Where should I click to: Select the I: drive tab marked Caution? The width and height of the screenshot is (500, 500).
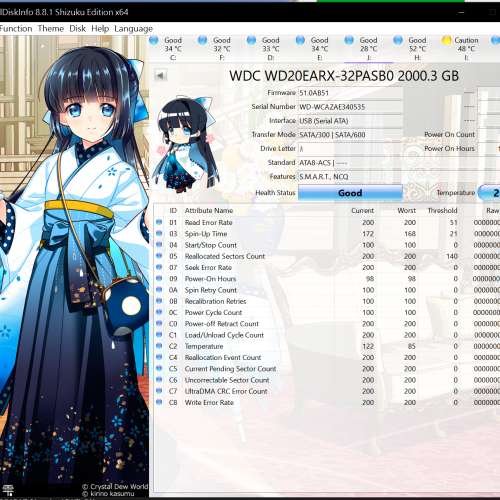click(x=466, y=49)
